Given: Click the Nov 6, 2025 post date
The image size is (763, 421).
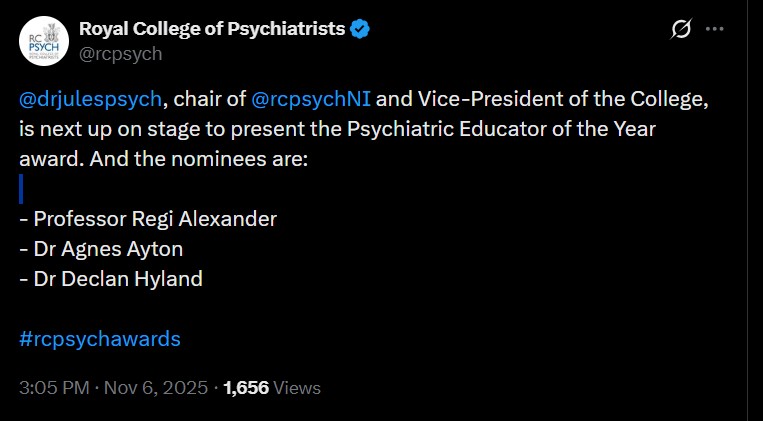Looking at the screenshot, I should [154, 387].
